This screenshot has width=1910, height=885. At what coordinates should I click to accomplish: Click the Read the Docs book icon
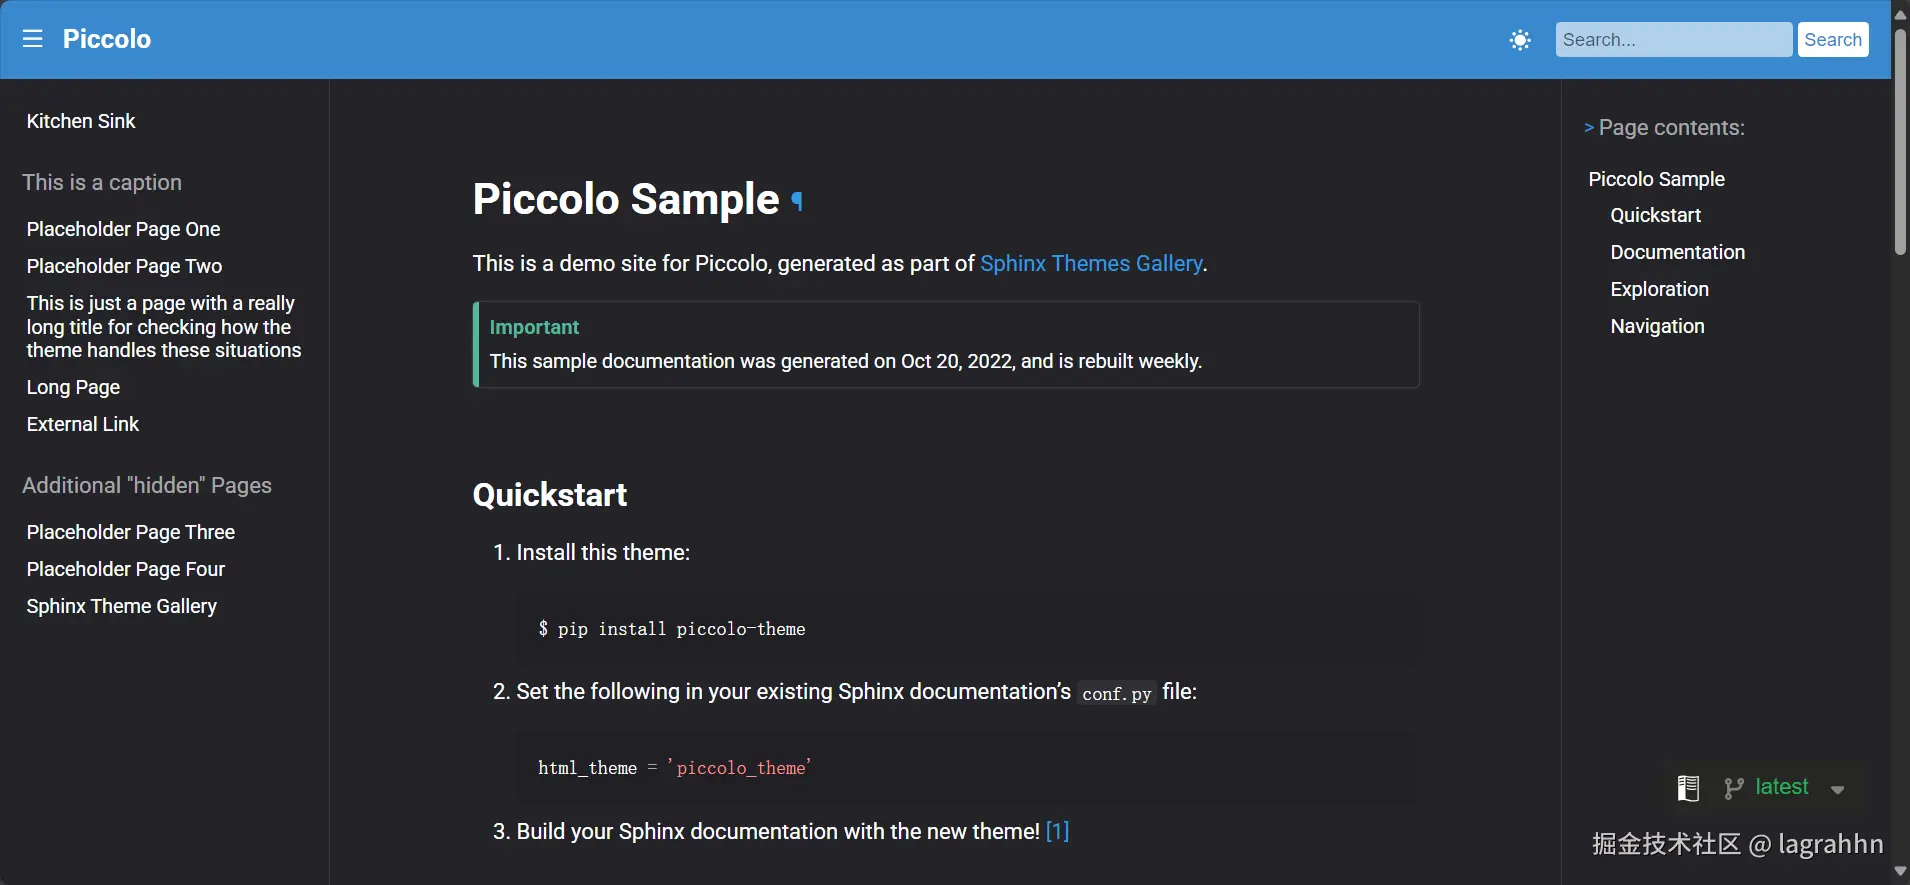(x=1688, y=788)
